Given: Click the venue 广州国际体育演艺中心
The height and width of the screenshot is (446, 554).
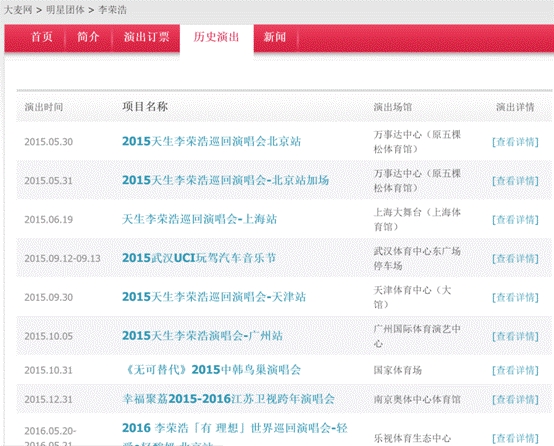Looking at the screenshot, I should coord(417,336).
